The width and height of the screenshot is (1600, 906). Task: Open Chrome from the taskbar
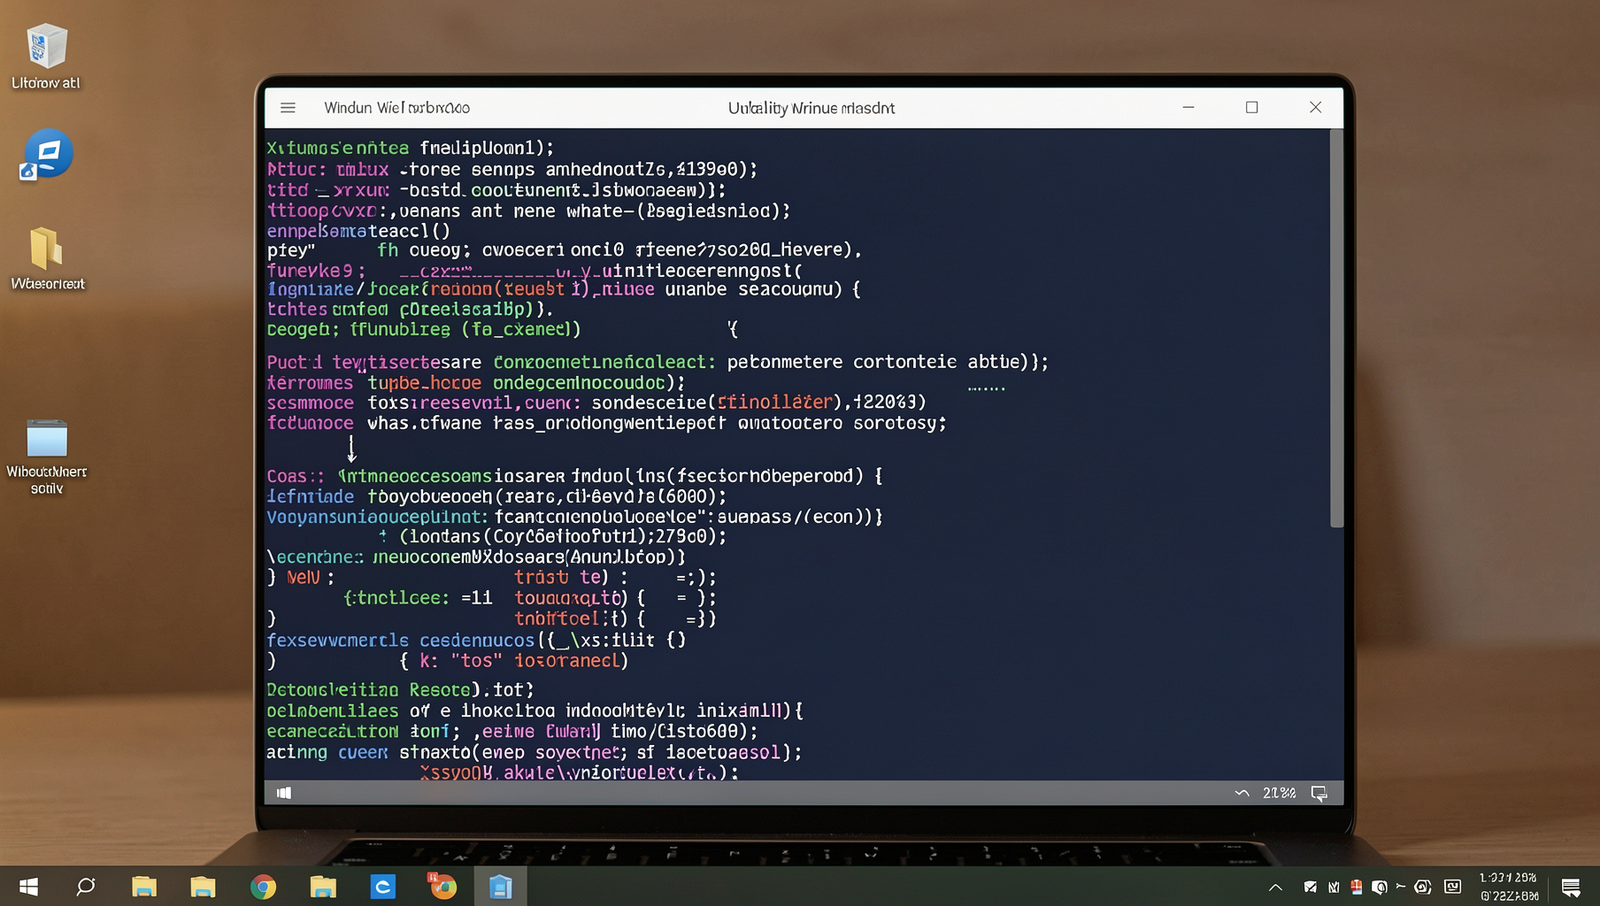pos(263,886)
